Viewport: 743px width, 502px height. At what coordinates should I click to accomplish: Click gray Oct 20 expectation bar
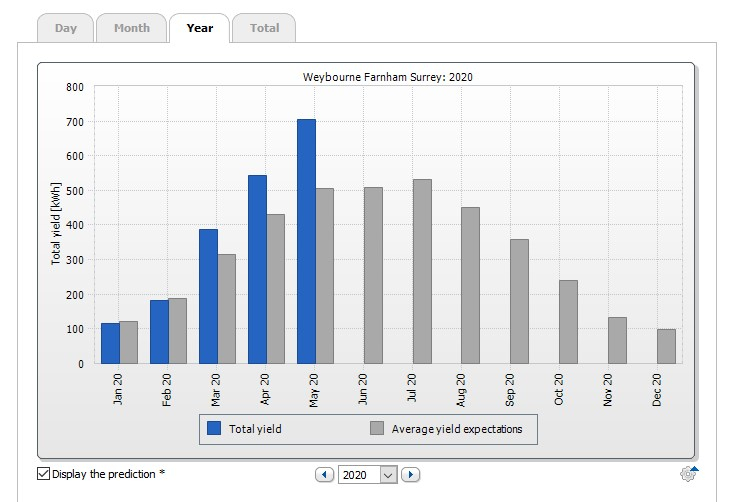pyautogui.click(x=568, y=322)
